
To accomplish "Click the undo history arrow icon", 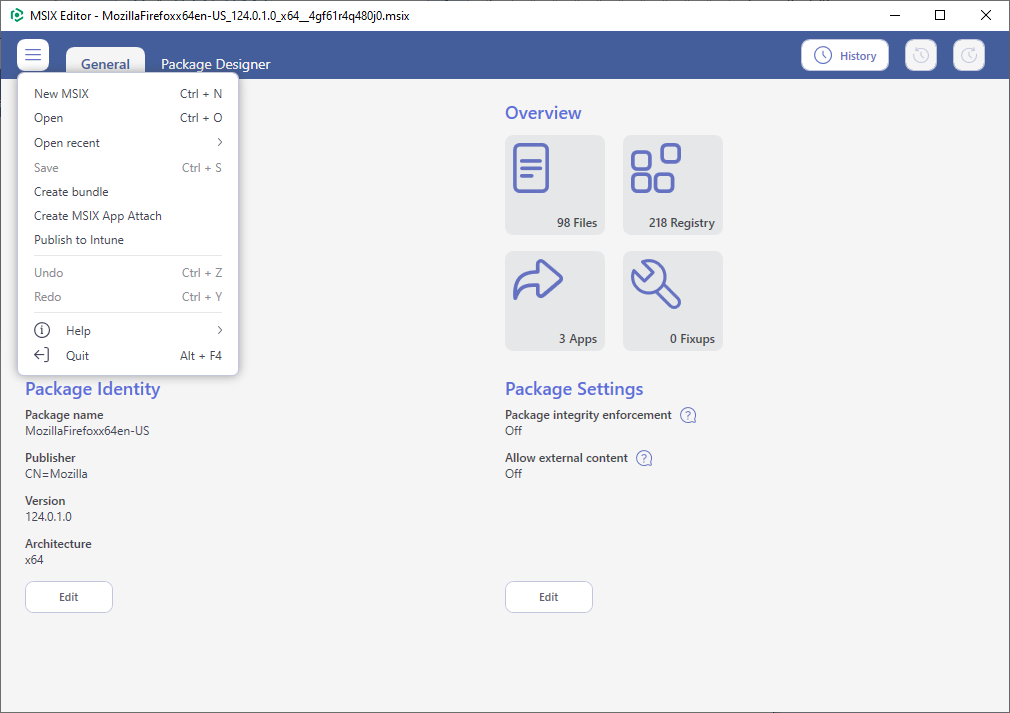I will click(920, 55).
